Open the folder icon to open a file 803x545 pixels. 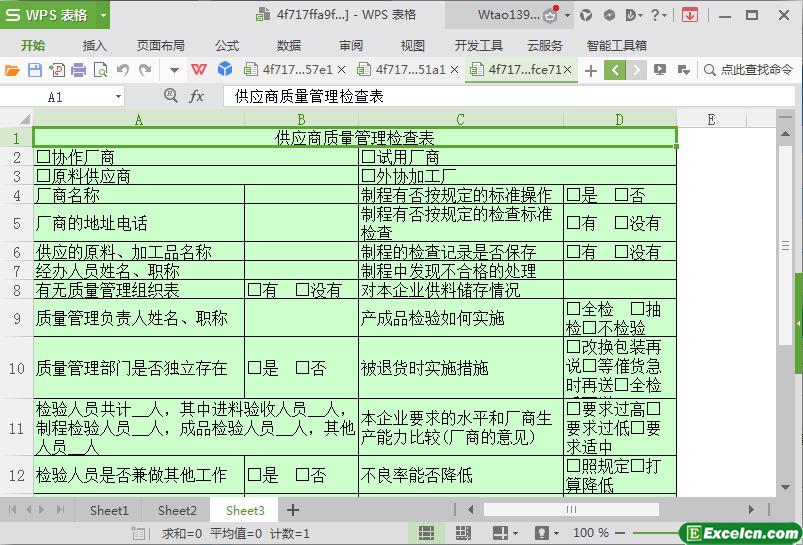[12, 70]
